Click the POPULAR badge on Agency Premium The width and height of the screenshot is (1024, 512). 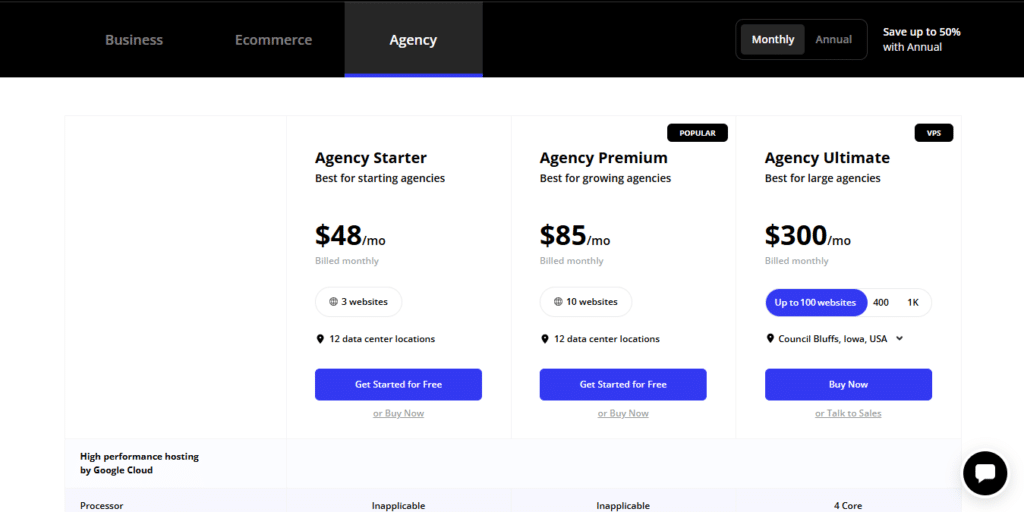coord(697,133)
